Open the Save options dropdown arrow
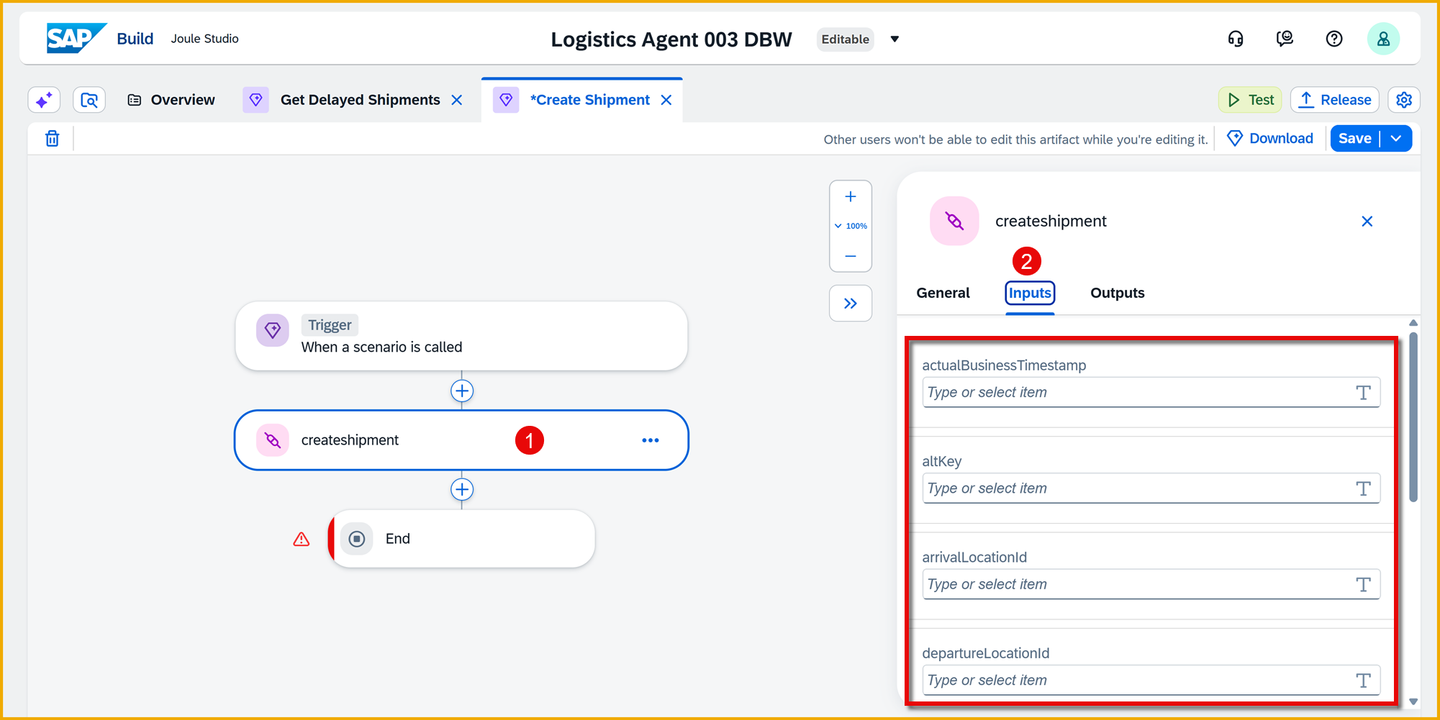1440x720 pixels. [1397, 138]
